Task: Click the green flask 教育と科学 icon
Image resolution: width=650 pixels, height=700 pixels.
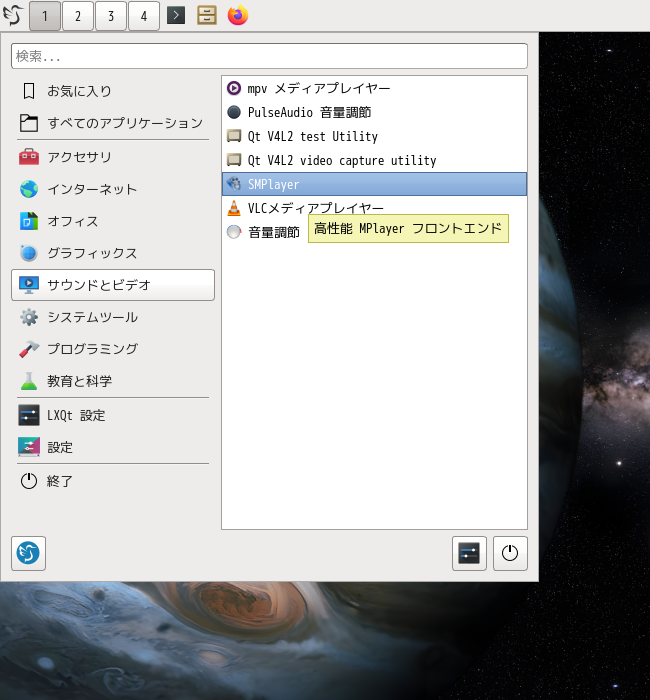Action: pyautogui.click(x=29, y=381)
